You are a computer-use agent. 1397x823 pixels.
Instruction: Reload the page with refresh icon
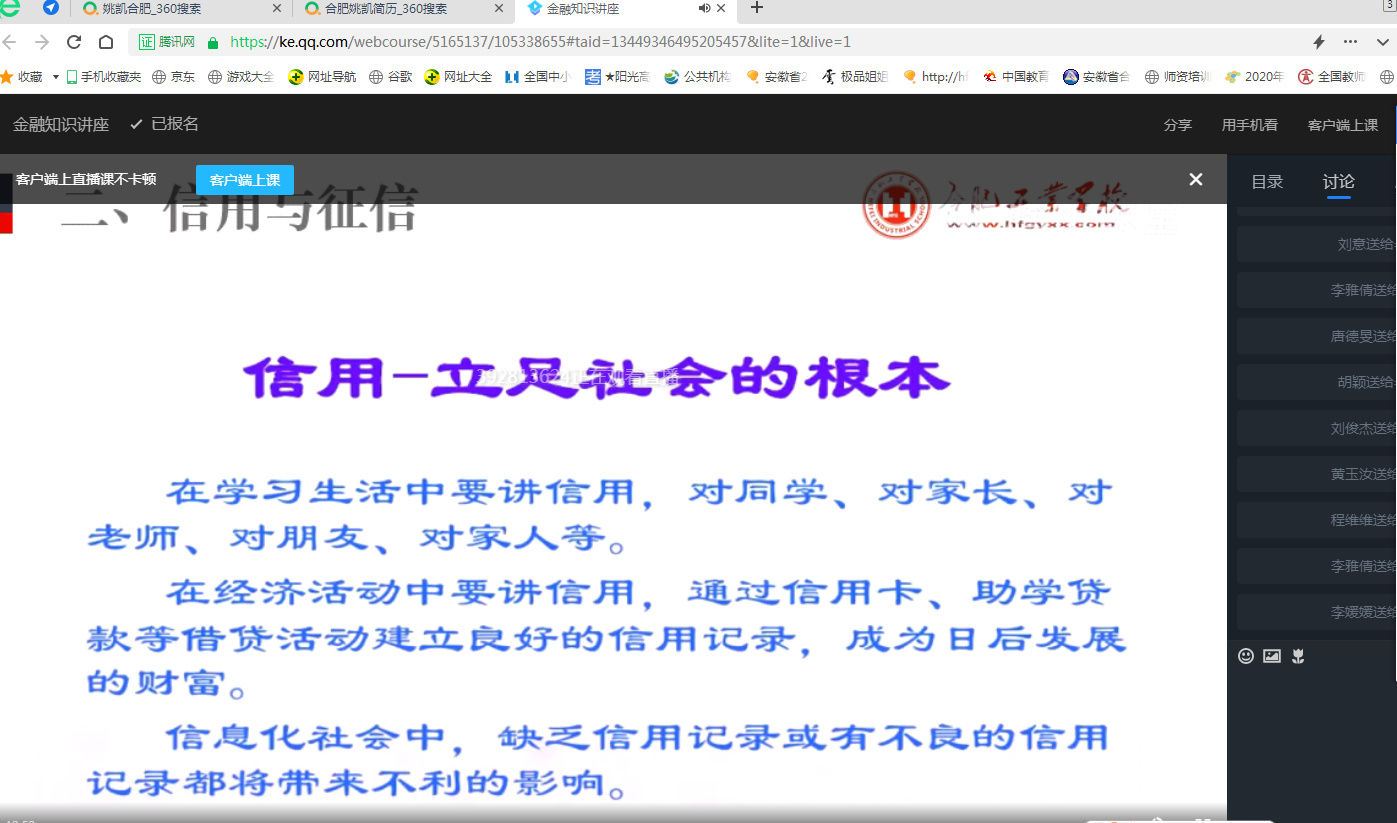(74, 42)
